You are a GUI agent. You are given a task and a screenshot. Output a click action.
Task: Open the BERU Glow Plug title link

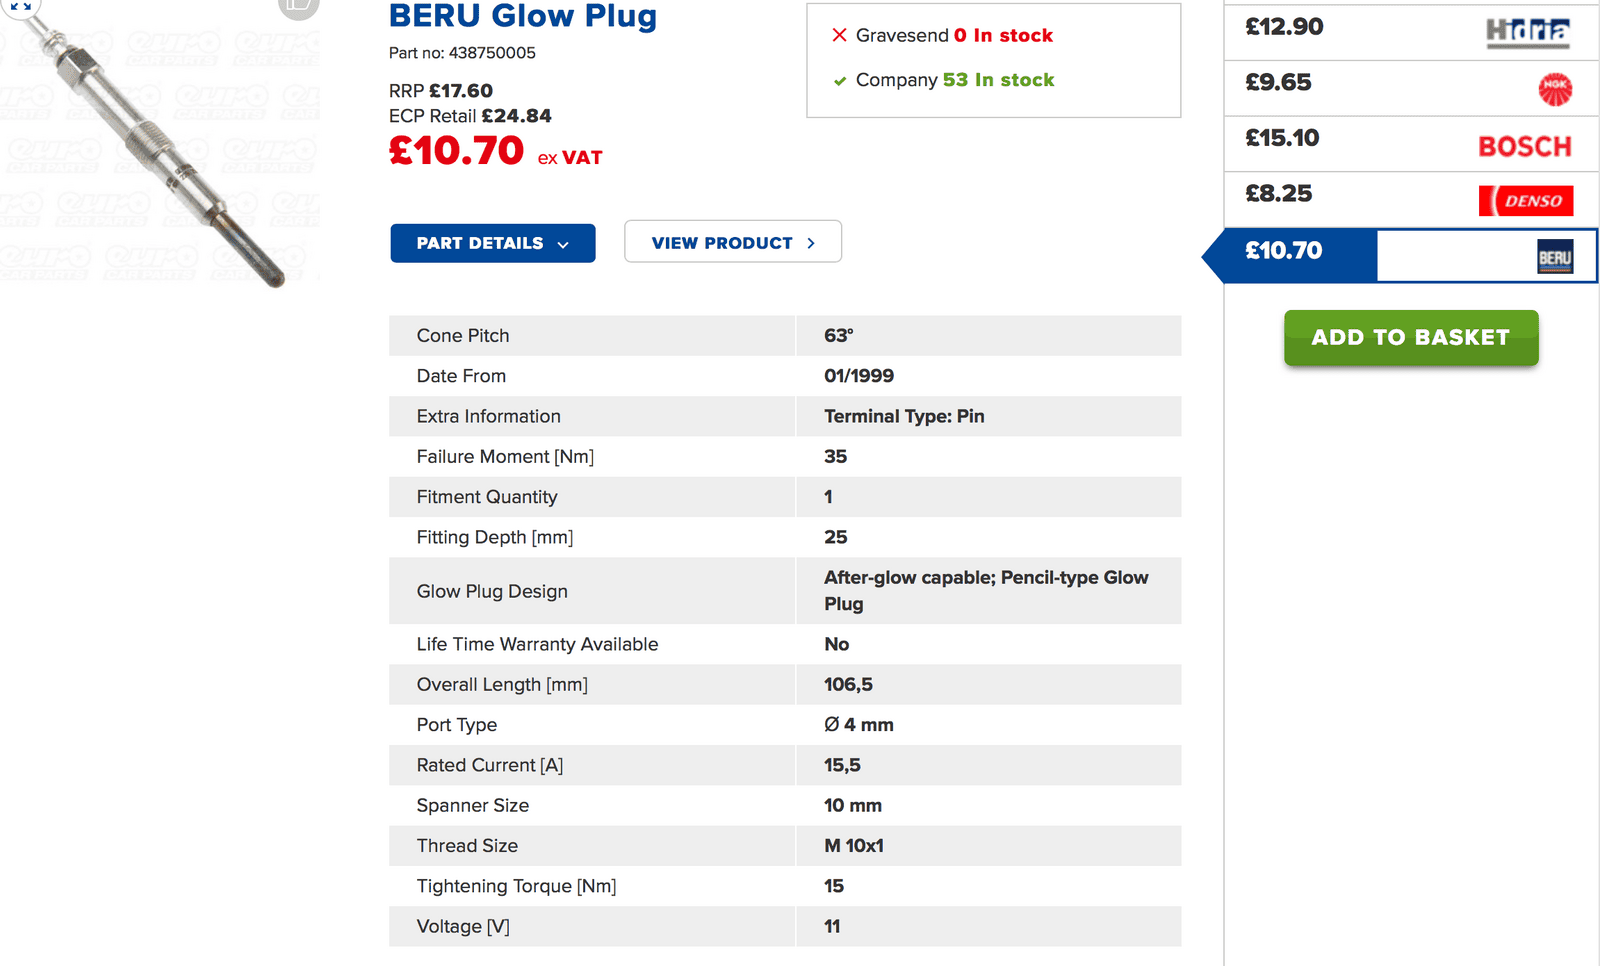click(523, 16)
